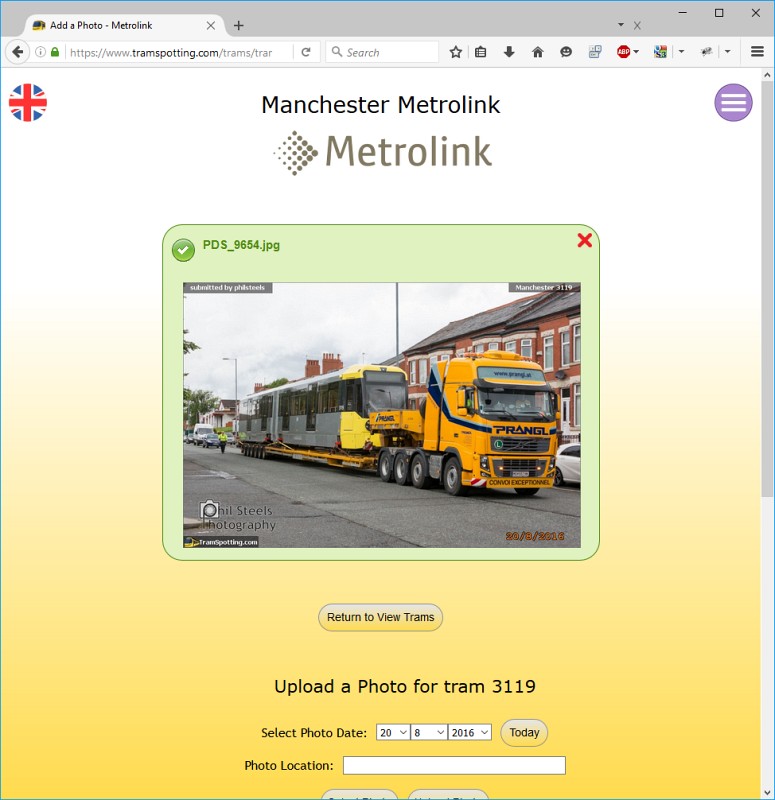This screenshot has height=800, width=775.
Task: Open the bookmarks list icon
Action: click(481, 52)
